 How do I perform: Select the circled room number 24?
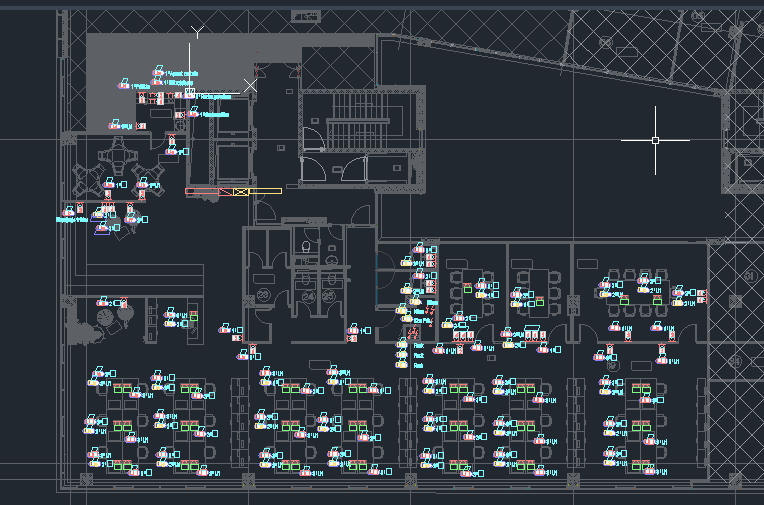tap(309, 296)
